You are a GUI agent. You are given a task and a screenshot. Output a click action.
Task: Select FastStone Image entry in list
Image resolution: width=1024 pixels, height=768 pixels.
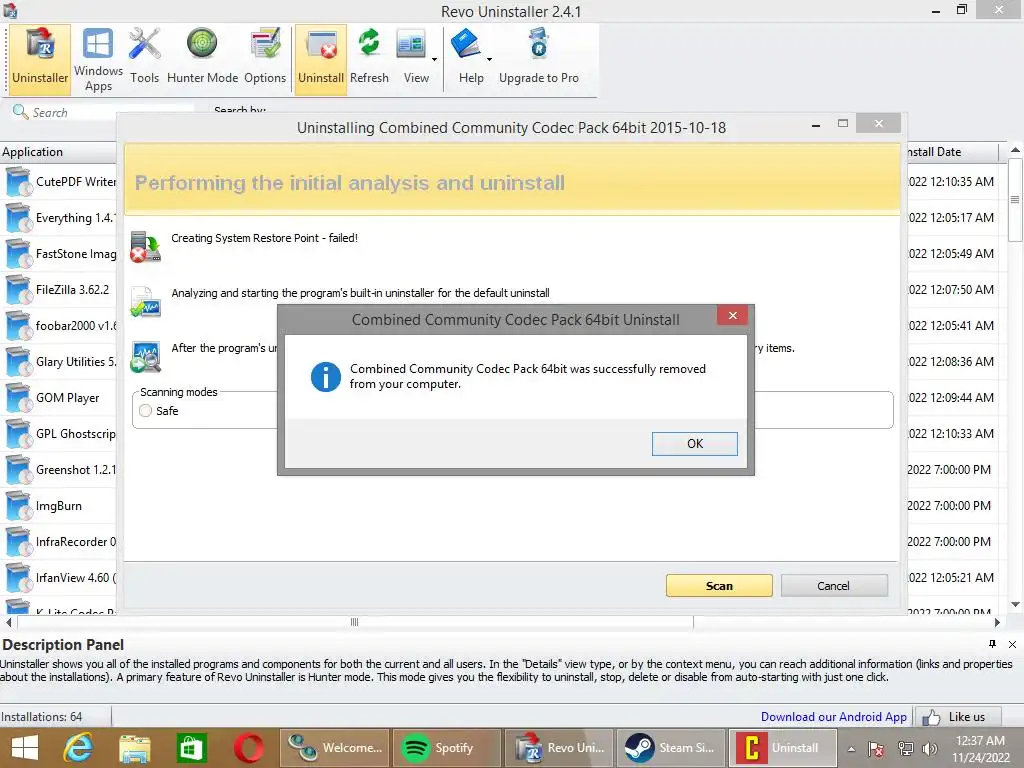(60, 253)
